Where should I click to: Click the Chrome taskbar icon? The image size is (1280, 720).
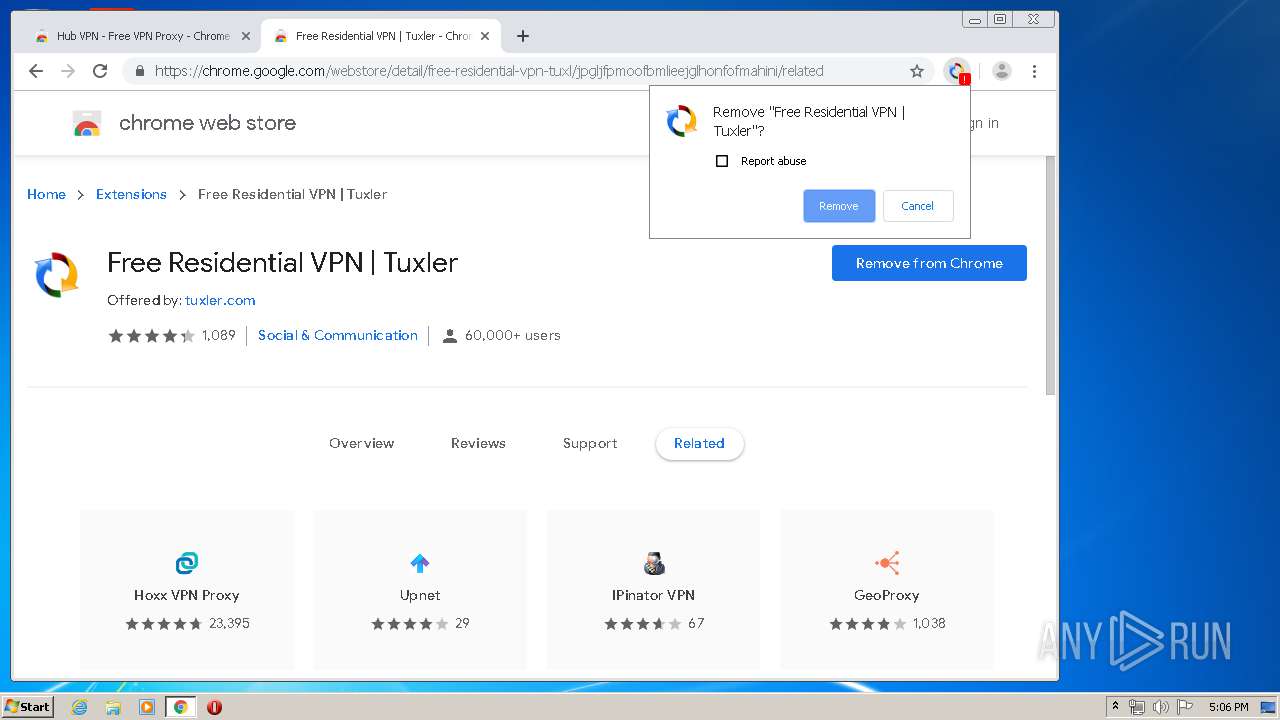tap(180, 707)
